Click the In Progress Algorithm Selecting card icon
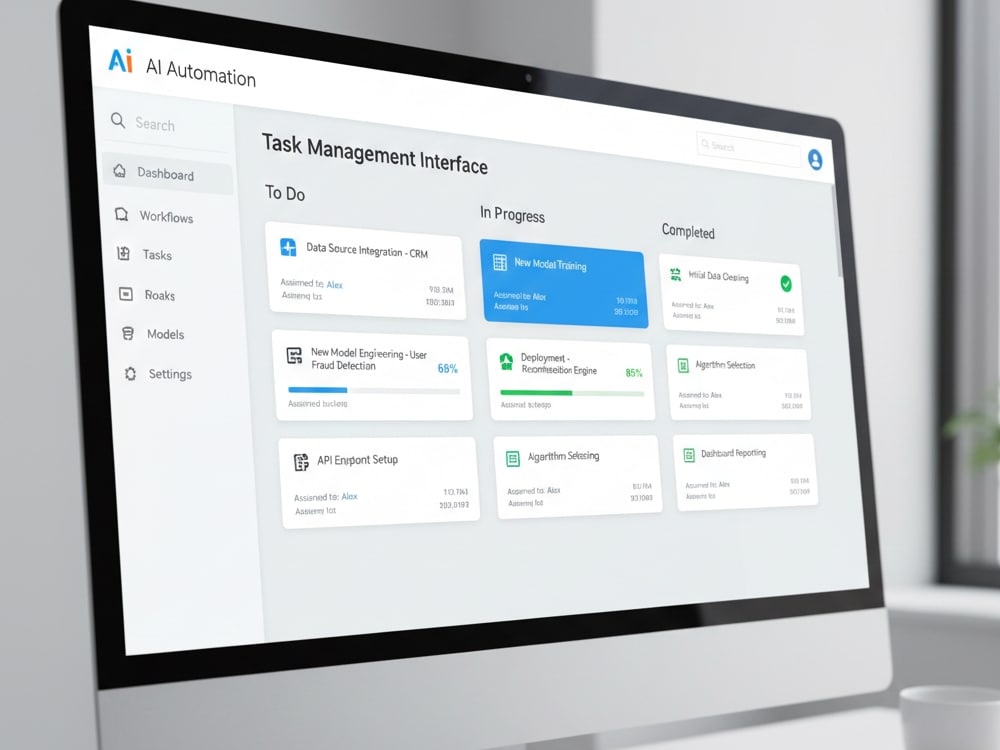Viewport: 1000px width, 750px height. point(513,459)
